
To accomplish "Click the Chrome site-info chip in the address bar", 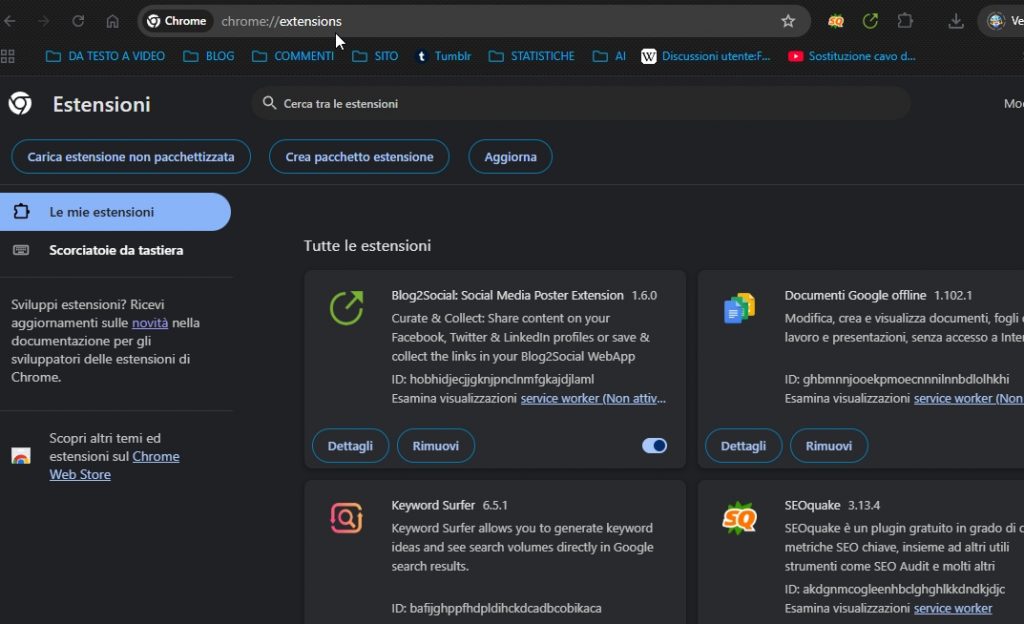I will point(178,21).
